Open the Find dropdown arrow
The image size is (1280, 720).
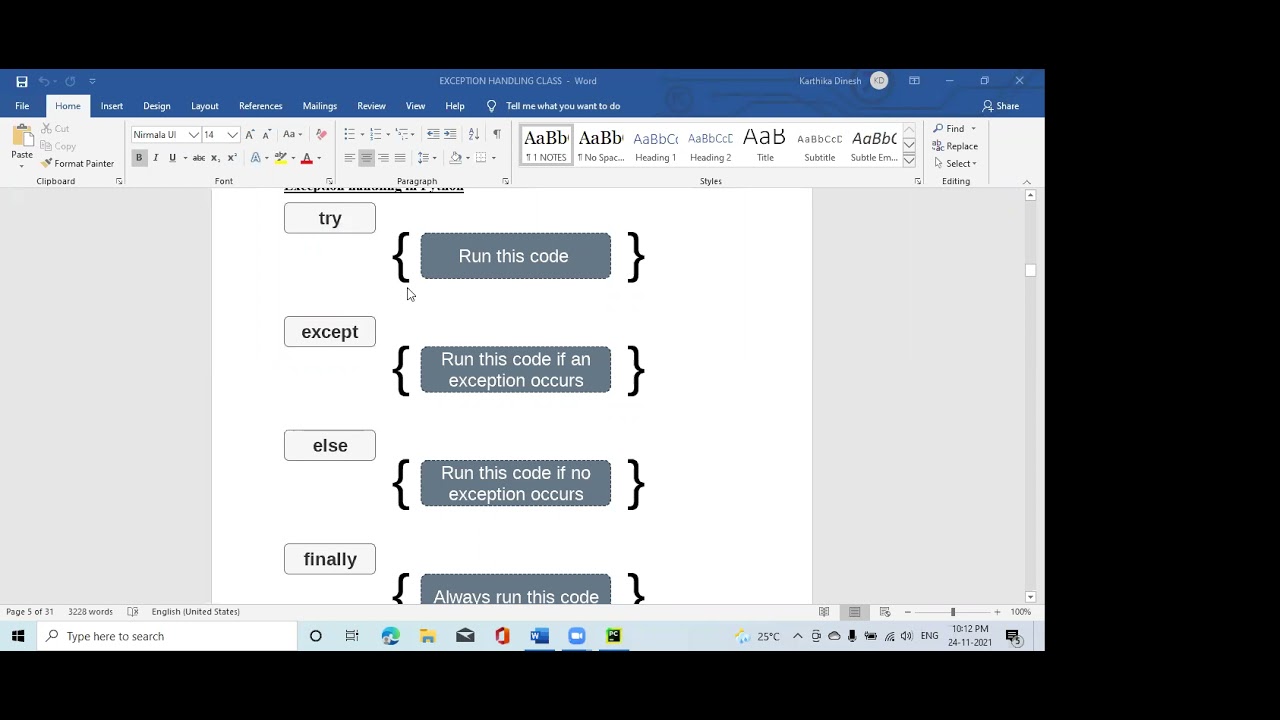click(973, 129)
